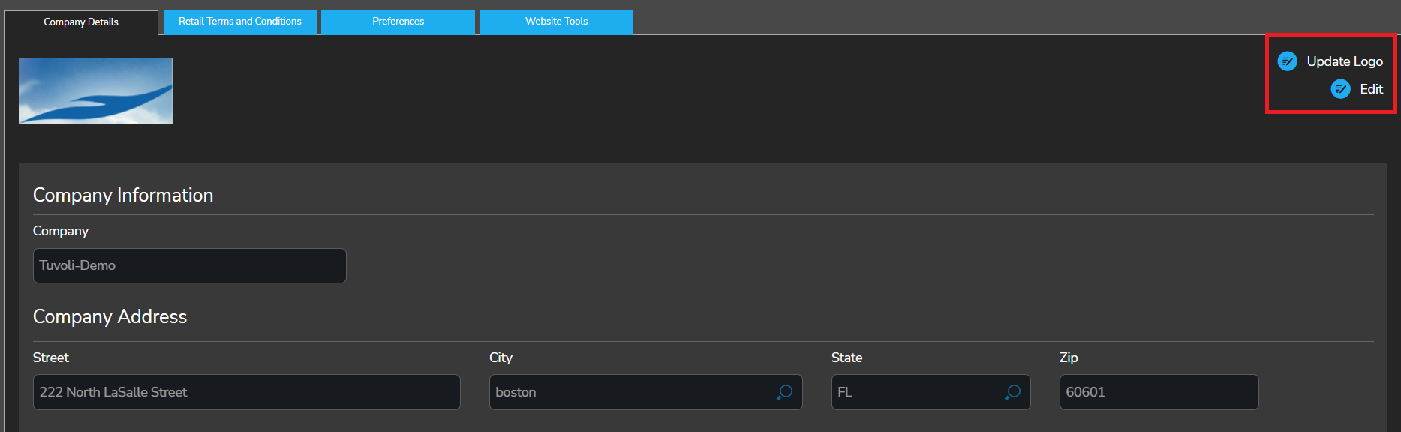Viewport: 1401px width, 432px height.
Task: Click the City field containing boston
Action: (630, 392)
